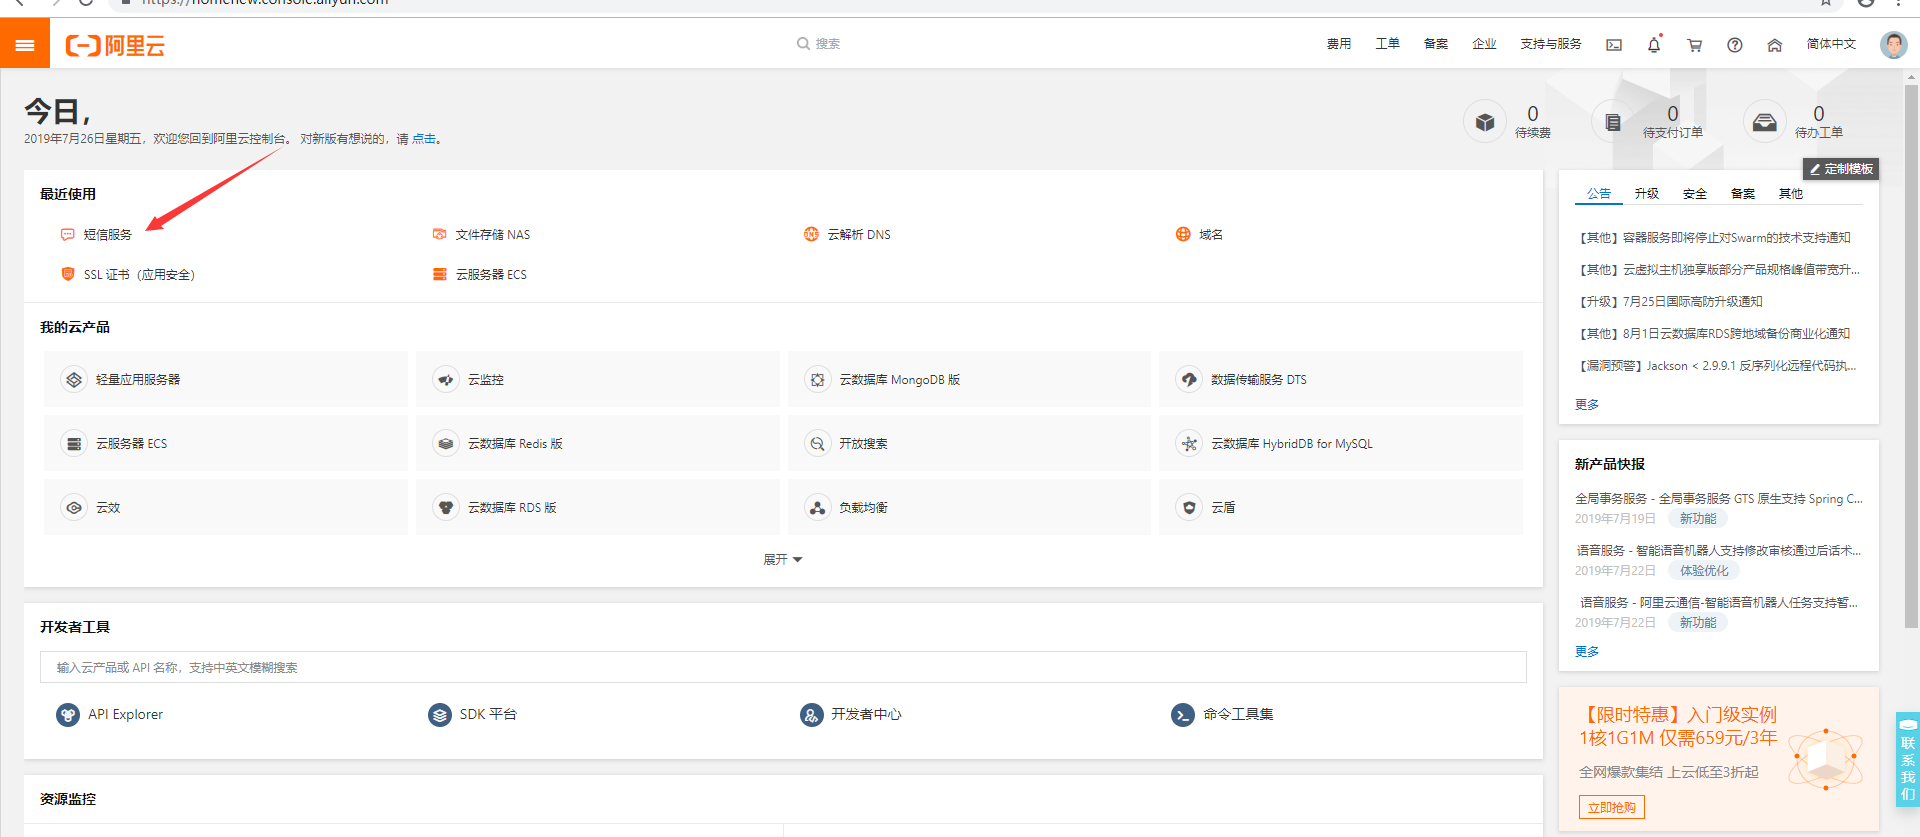
Task: Click the recent 云服务器 ECS icon
Action: tap(439, 274)
